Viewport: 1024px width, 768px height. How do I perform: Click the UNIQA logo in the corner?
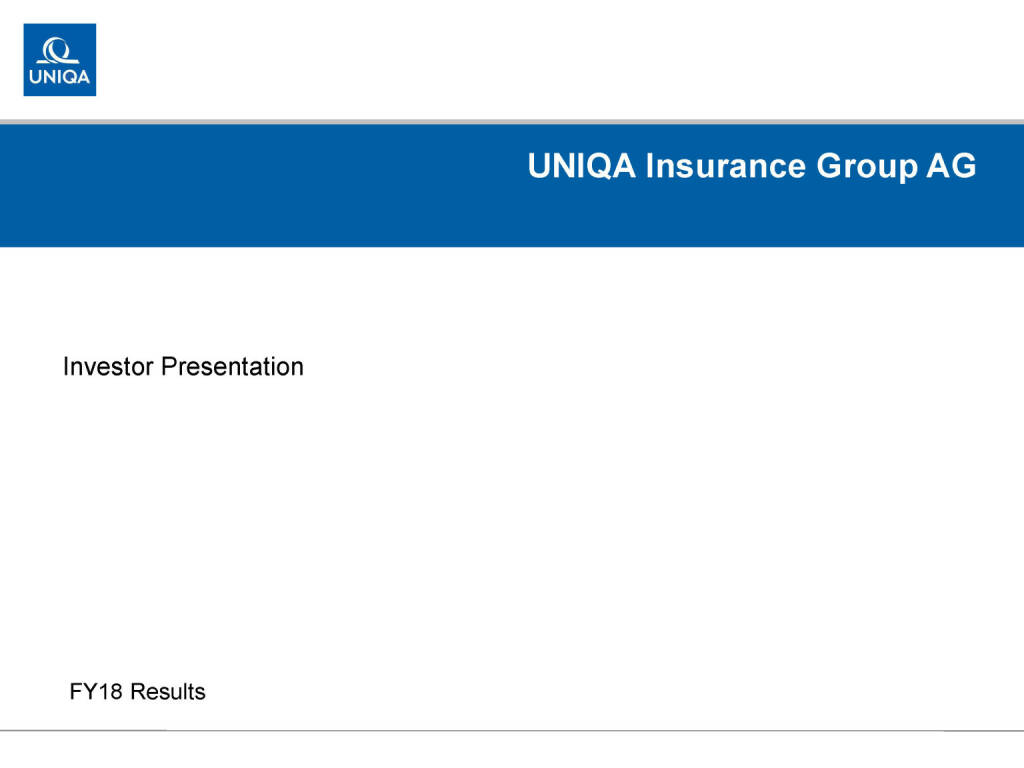tap(60, 60)
